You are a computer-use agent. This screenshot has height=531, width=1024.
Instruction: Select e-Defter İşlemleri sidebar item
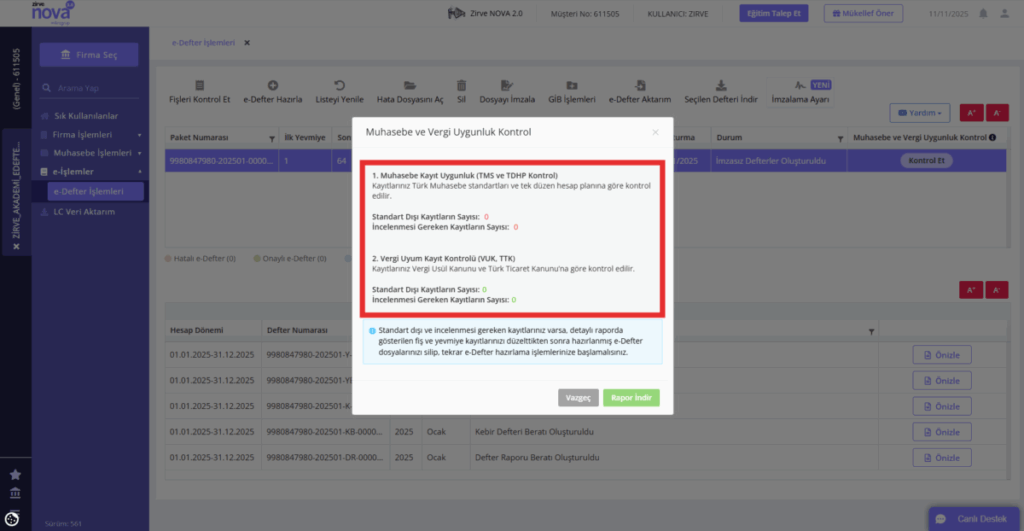pyautogui.click(x=95, y=191)
